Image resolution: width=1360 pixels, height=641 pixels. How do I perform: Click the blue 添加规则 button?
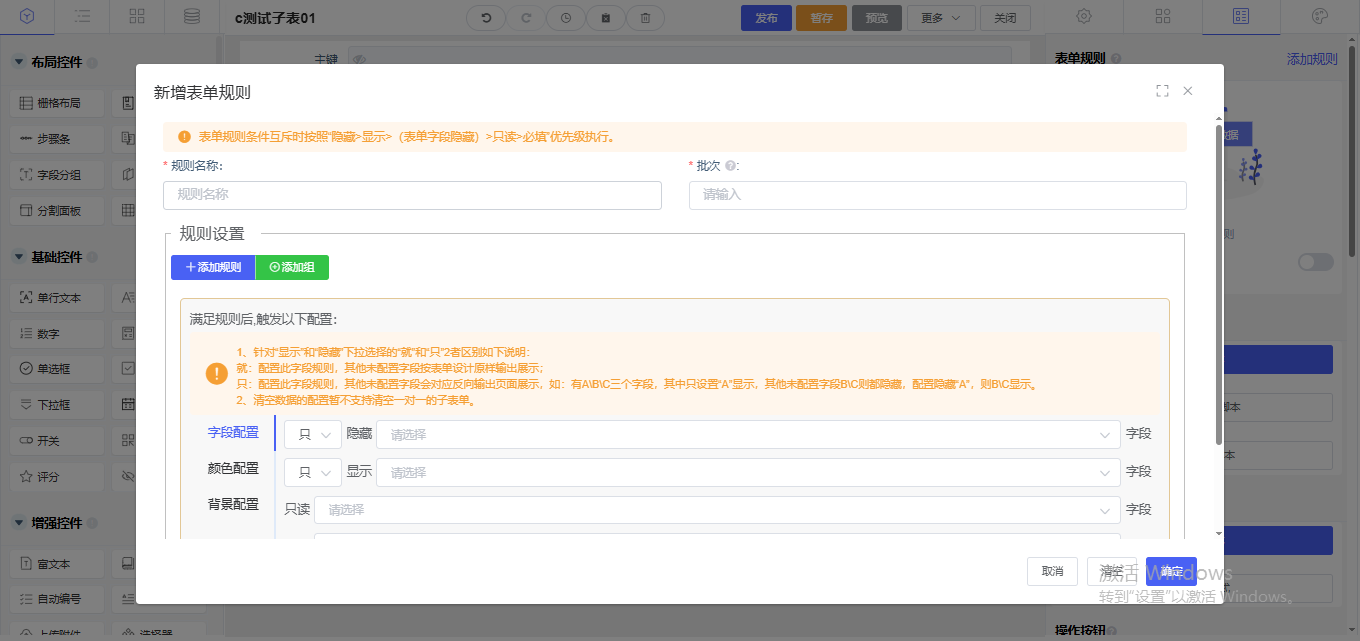tap(213, 267)
